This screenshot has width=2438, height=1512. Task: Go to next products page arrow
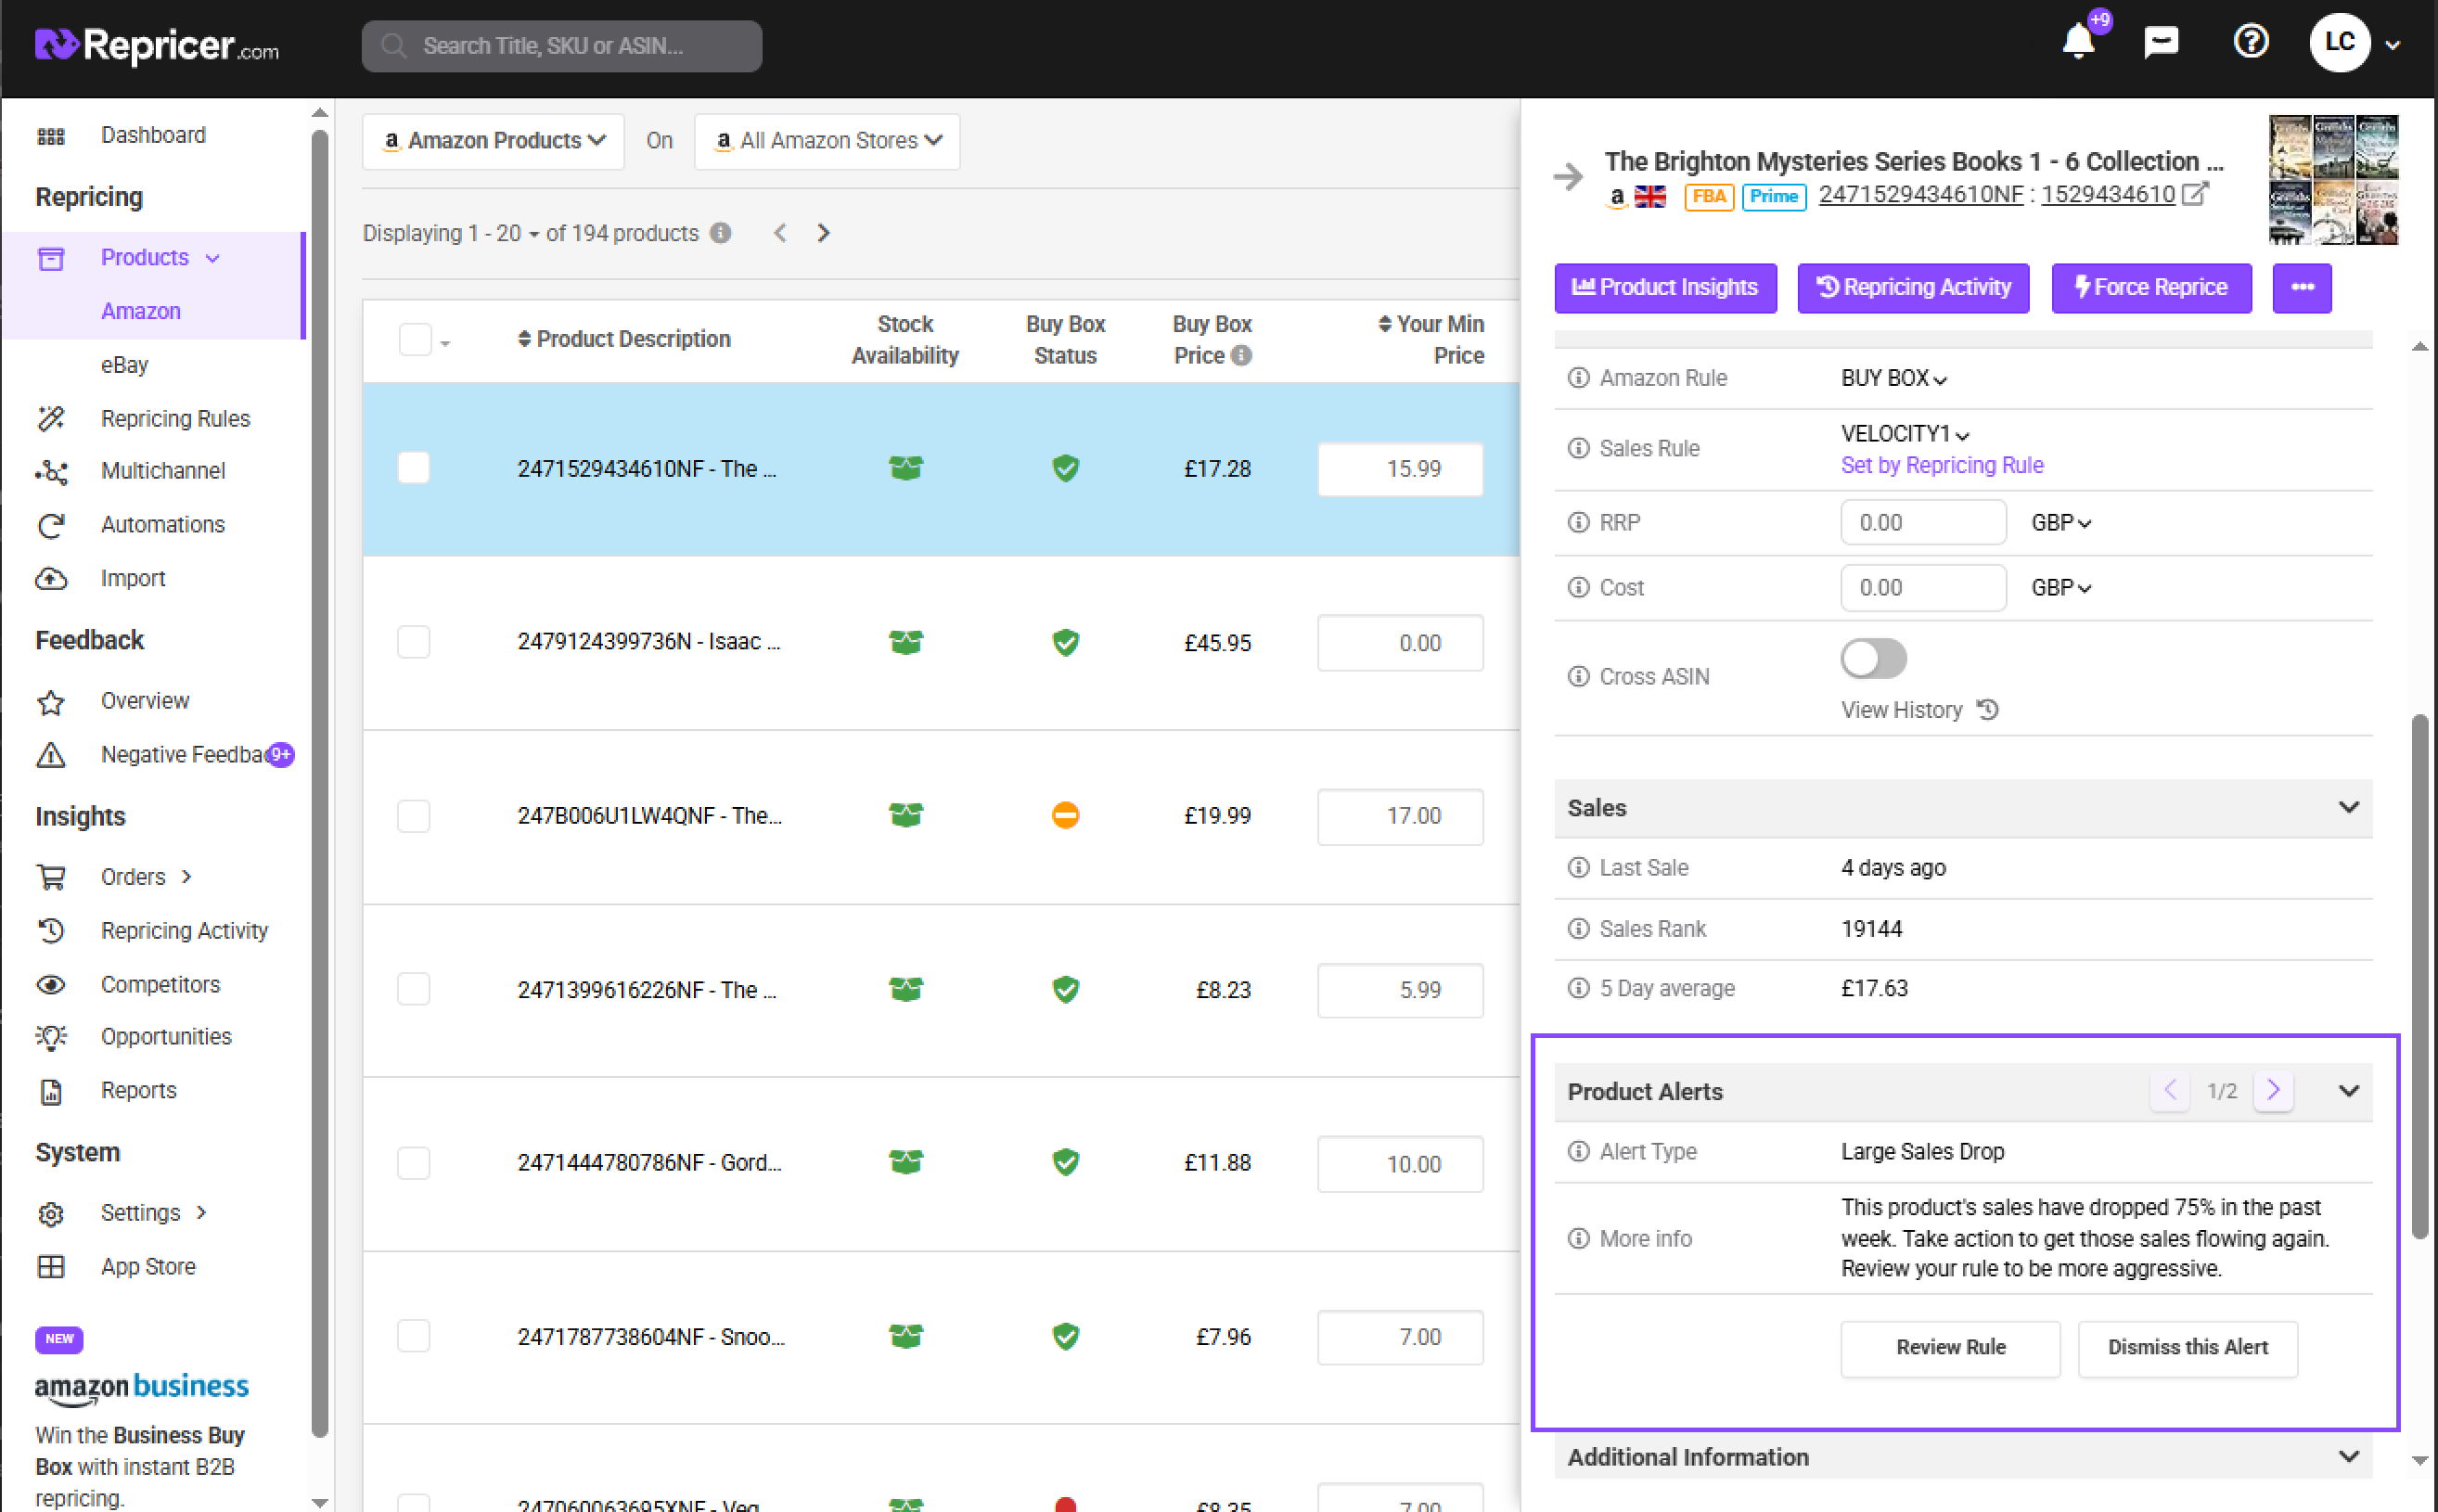pyautogui.click(x=823, y=233)
